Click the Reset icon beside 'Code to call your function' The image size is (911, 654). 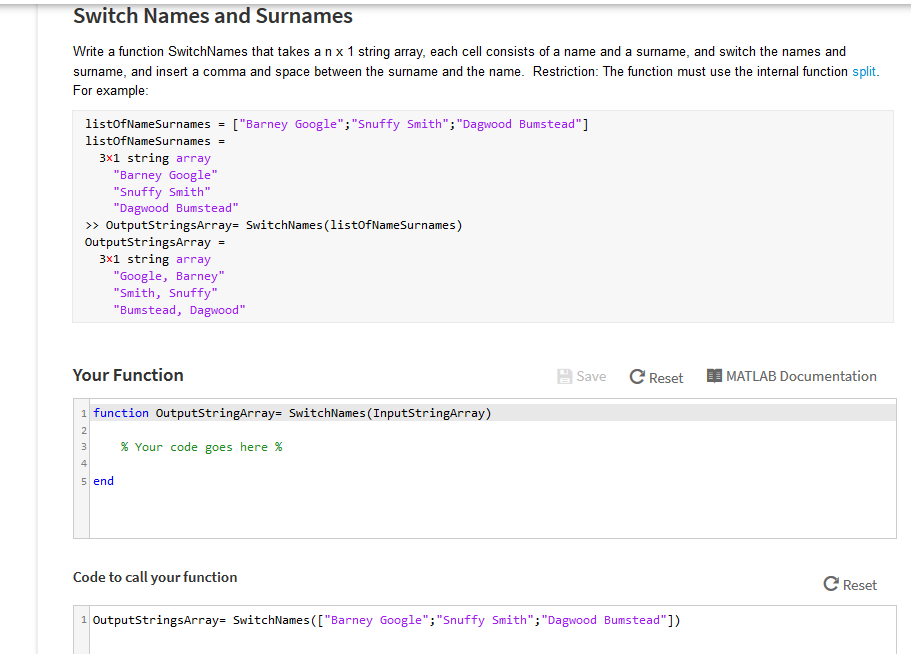829,584
